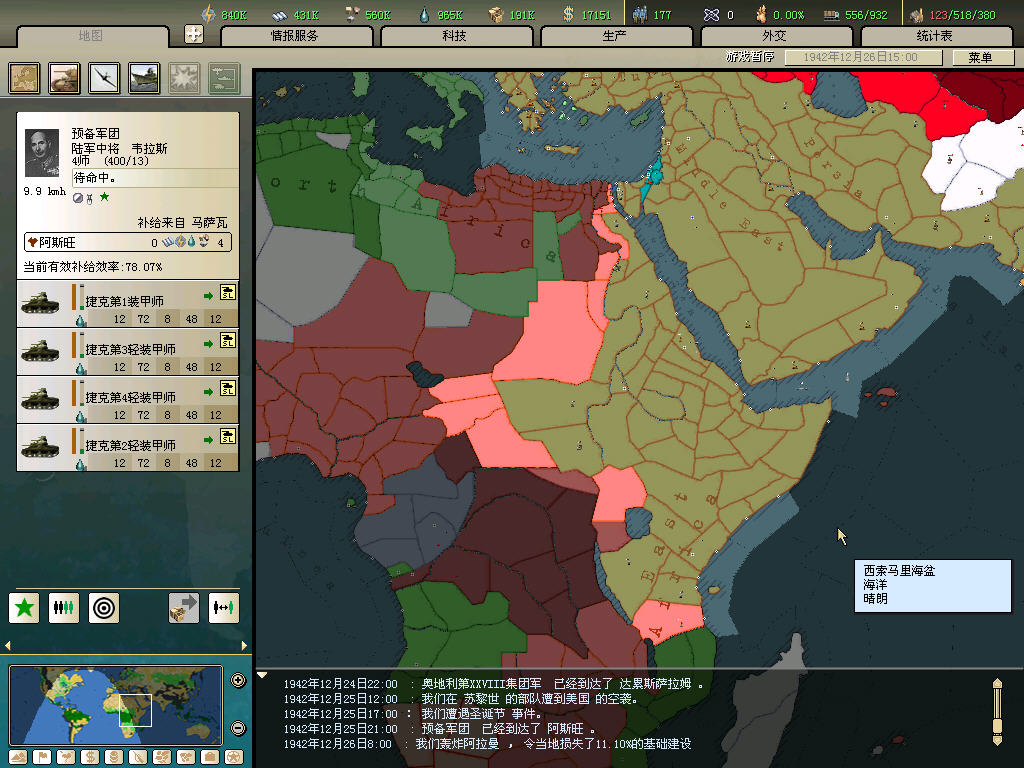
Task: Click the 待命中 orders box
Action: tap(155, 178)
